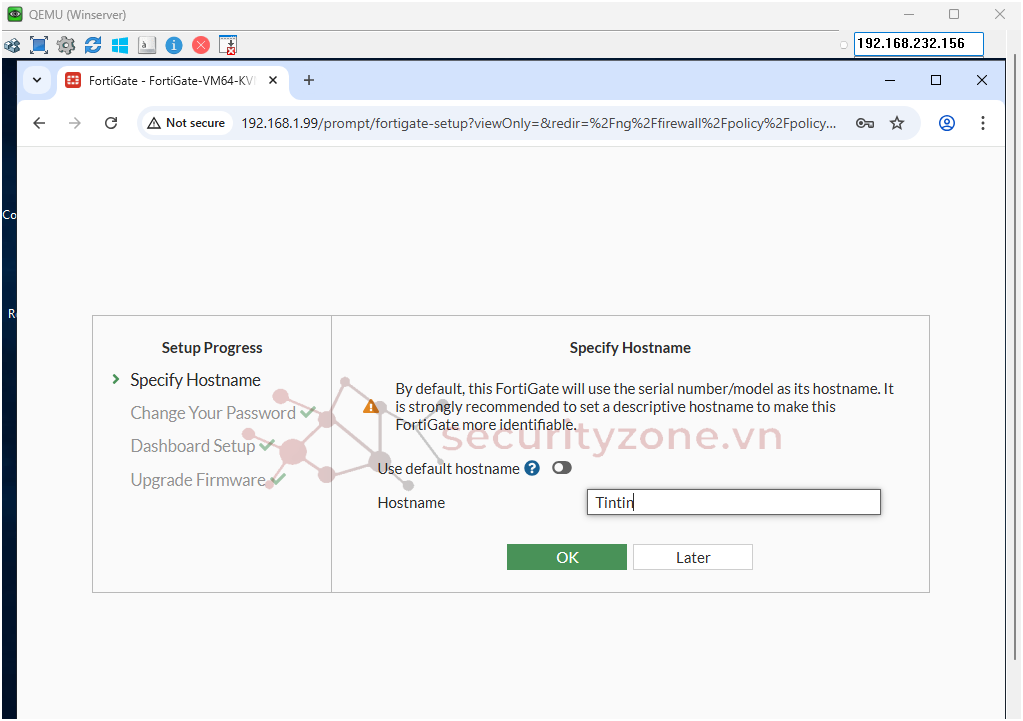Screen dimensions: 1023x721
Task: Expand the Chrome tab search dropdown
Action: pyautogui.click(x=37, y=80)
